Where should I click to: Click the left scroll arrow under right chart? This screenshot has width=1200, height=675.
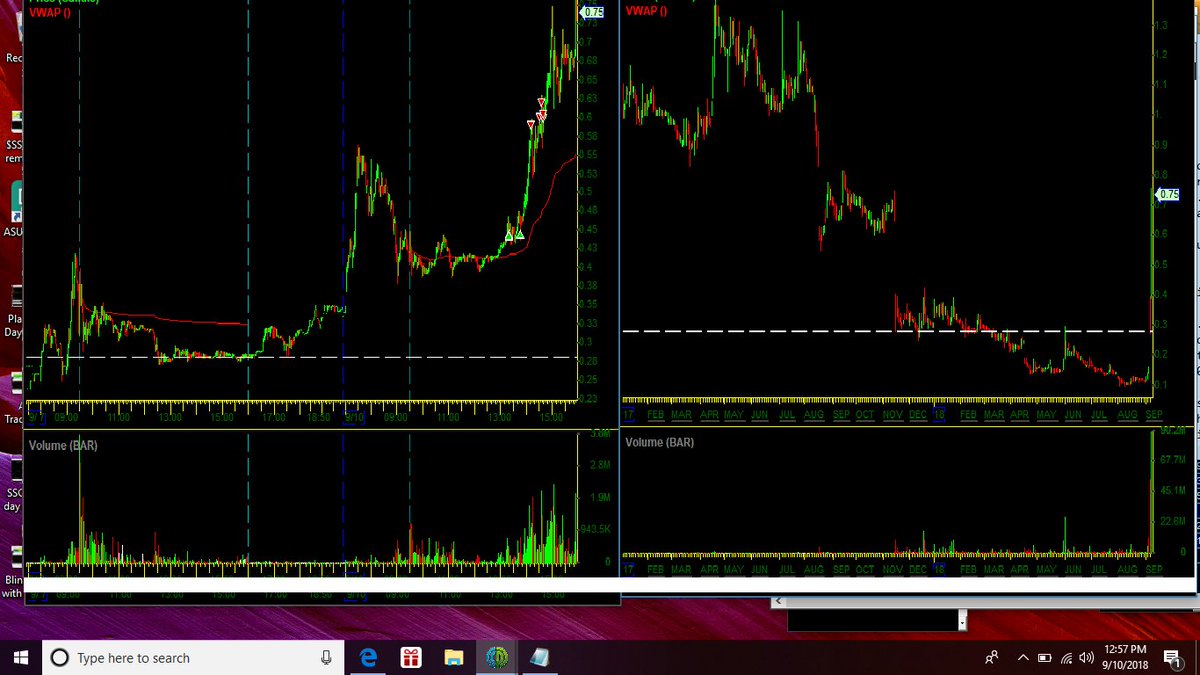[x=780, y=601]
